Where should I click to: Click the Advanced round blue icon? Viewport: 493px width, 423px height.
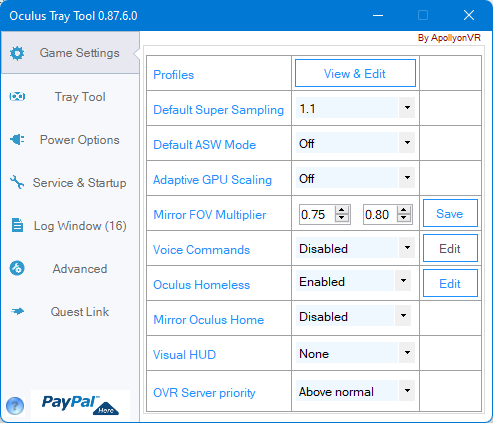[17, 268]
